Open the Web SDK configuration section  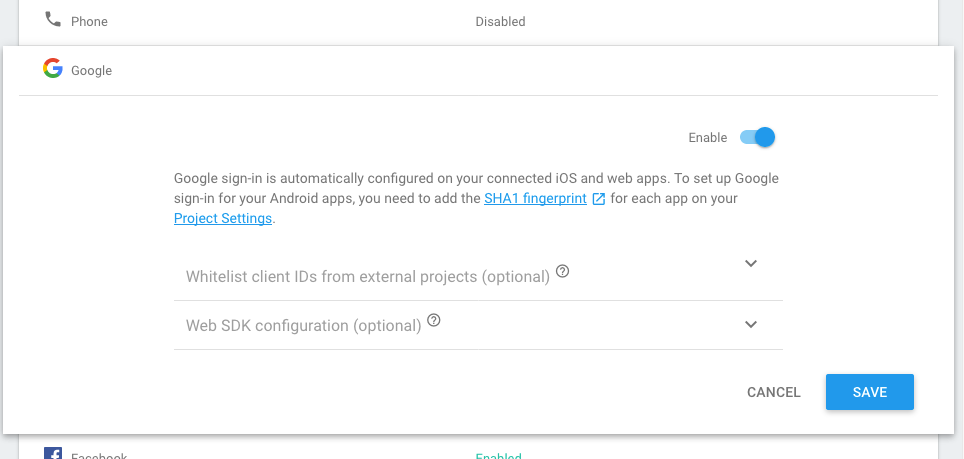pyautogui.click(x=478, y=325)
